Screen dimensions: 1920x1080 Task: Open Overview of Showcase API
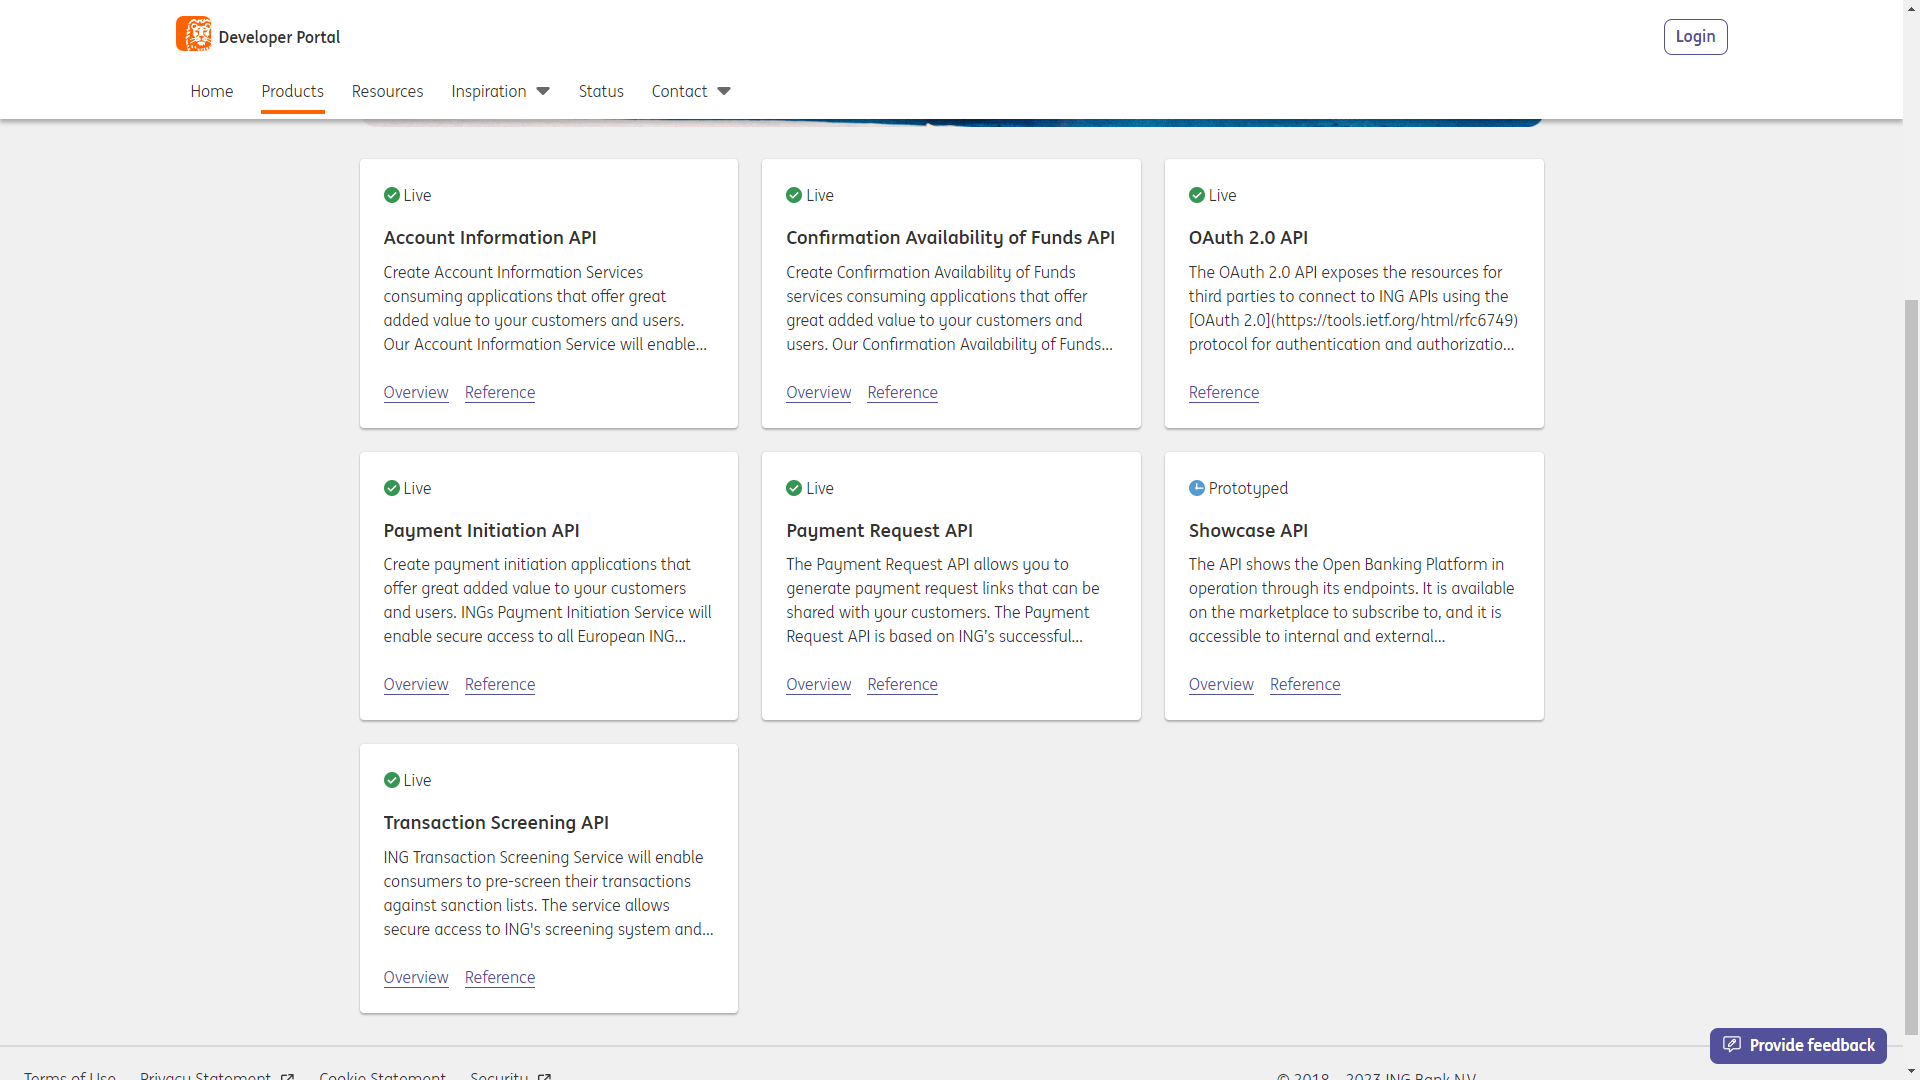(x=1221, y=684)
